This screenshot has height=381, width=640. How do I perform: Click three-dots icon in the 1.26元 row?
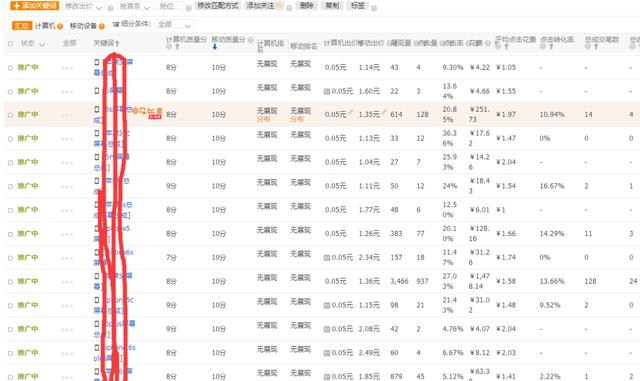coord(67,234)
